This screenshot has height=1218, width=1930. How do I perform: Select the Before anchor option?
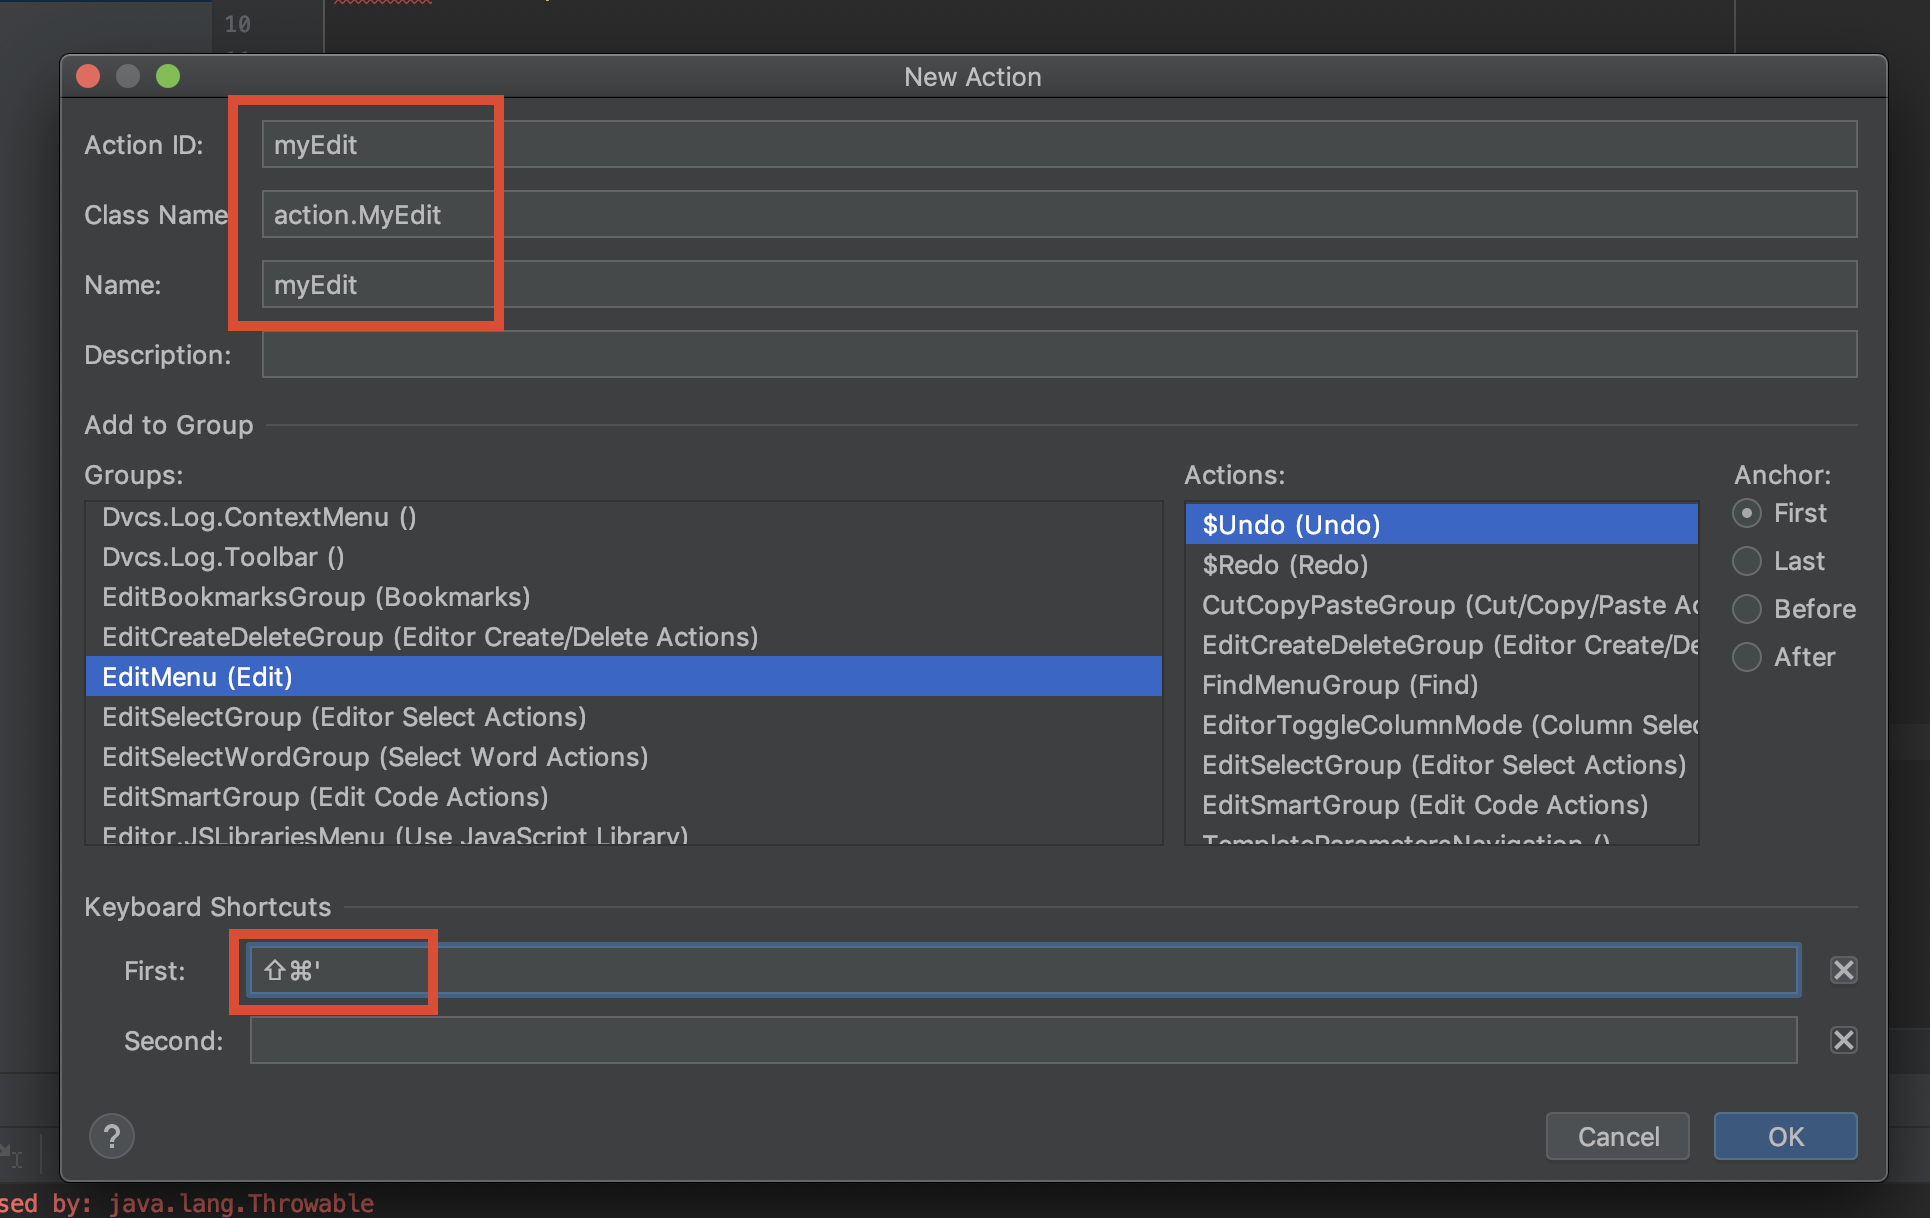pyautogui.click(x=1747, y=609)
